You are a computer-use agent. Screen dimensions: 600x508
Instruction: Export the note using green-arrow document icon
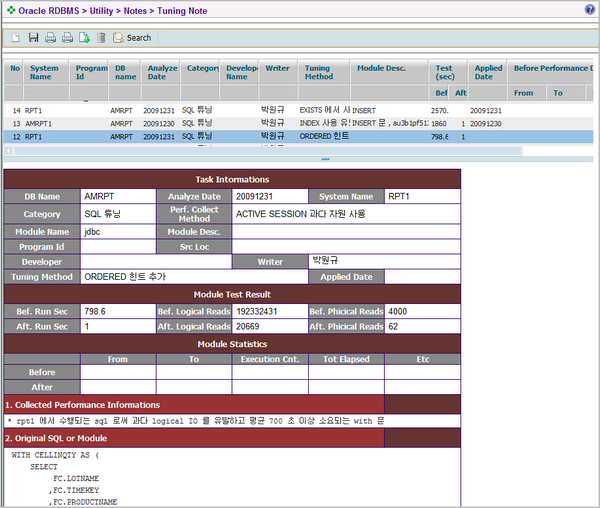84,37
